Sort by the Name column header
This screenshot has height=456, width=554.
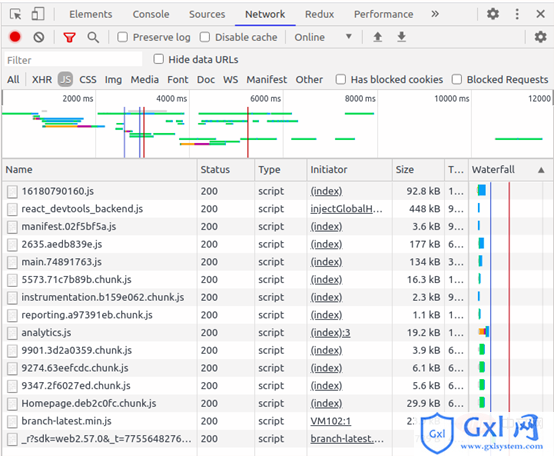click(x=99, y=170)
